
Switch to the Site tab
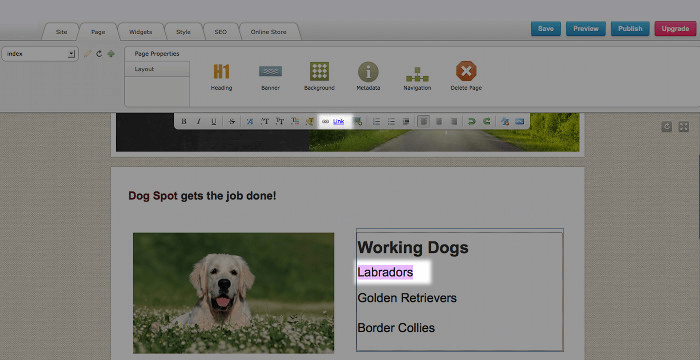tap(61, 32)
